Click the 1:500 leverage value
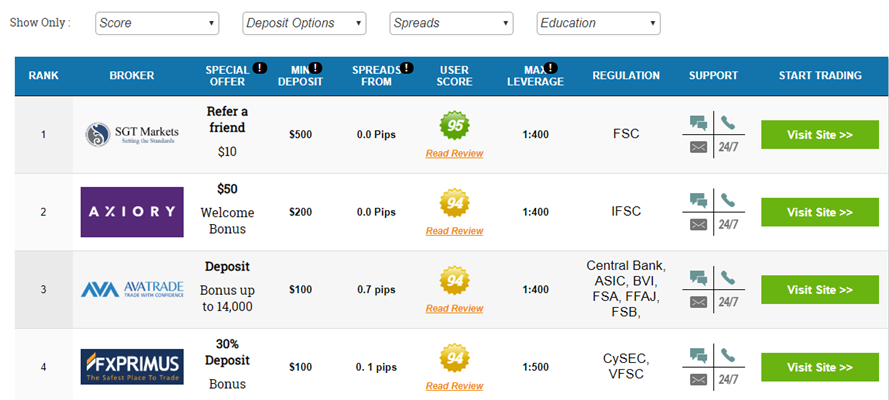 [x=536, y=368]
